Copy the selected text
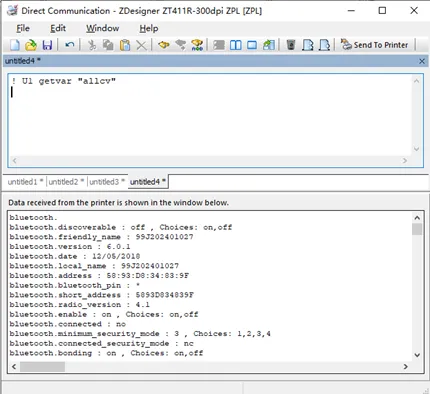Image resolution: width=430 pixels, height=394 pixels. click(x=108, y=45)
